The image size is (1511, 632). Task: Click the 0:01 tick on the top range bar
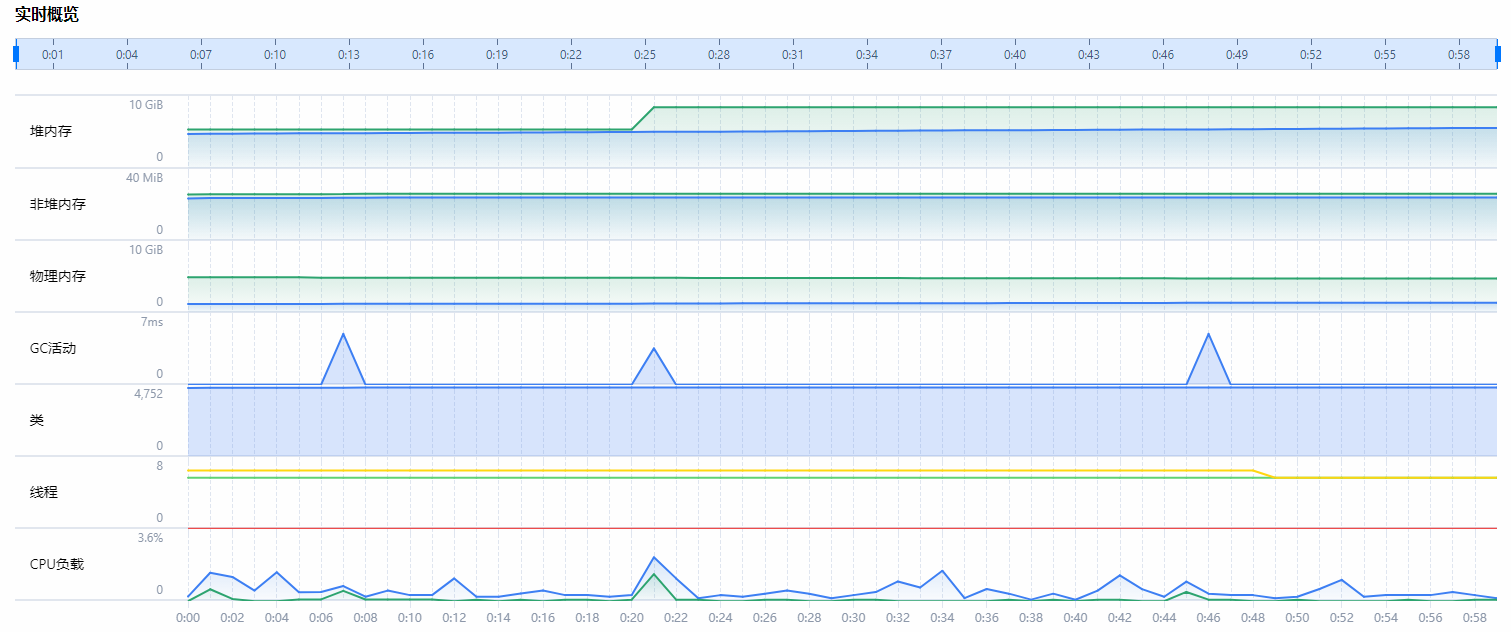coord(53,54)
